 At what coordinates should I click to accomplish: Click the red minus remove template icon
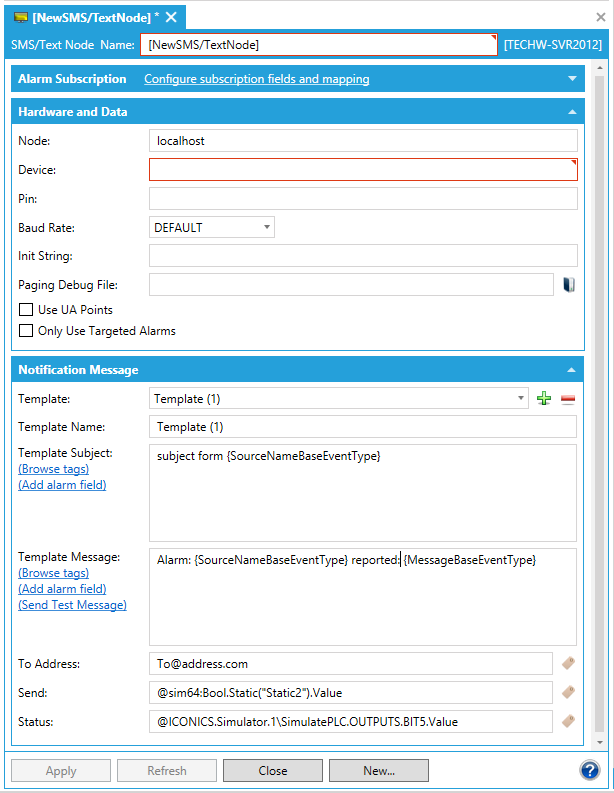pos(568,399)
